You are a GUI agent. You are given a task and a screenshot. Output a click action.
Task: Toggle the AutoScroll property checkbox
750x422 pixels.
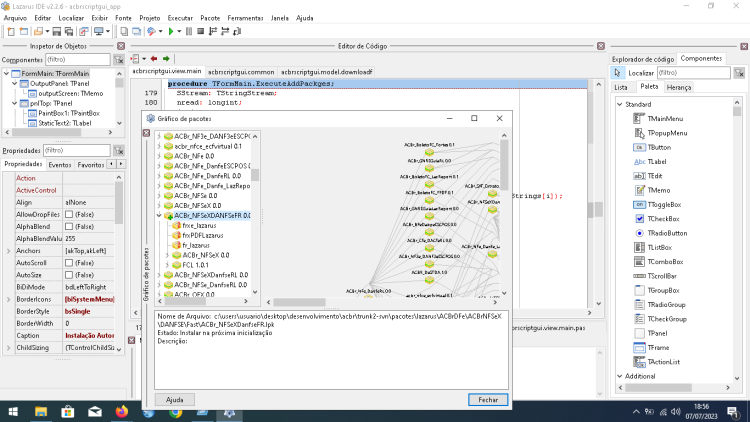[69, 263]
